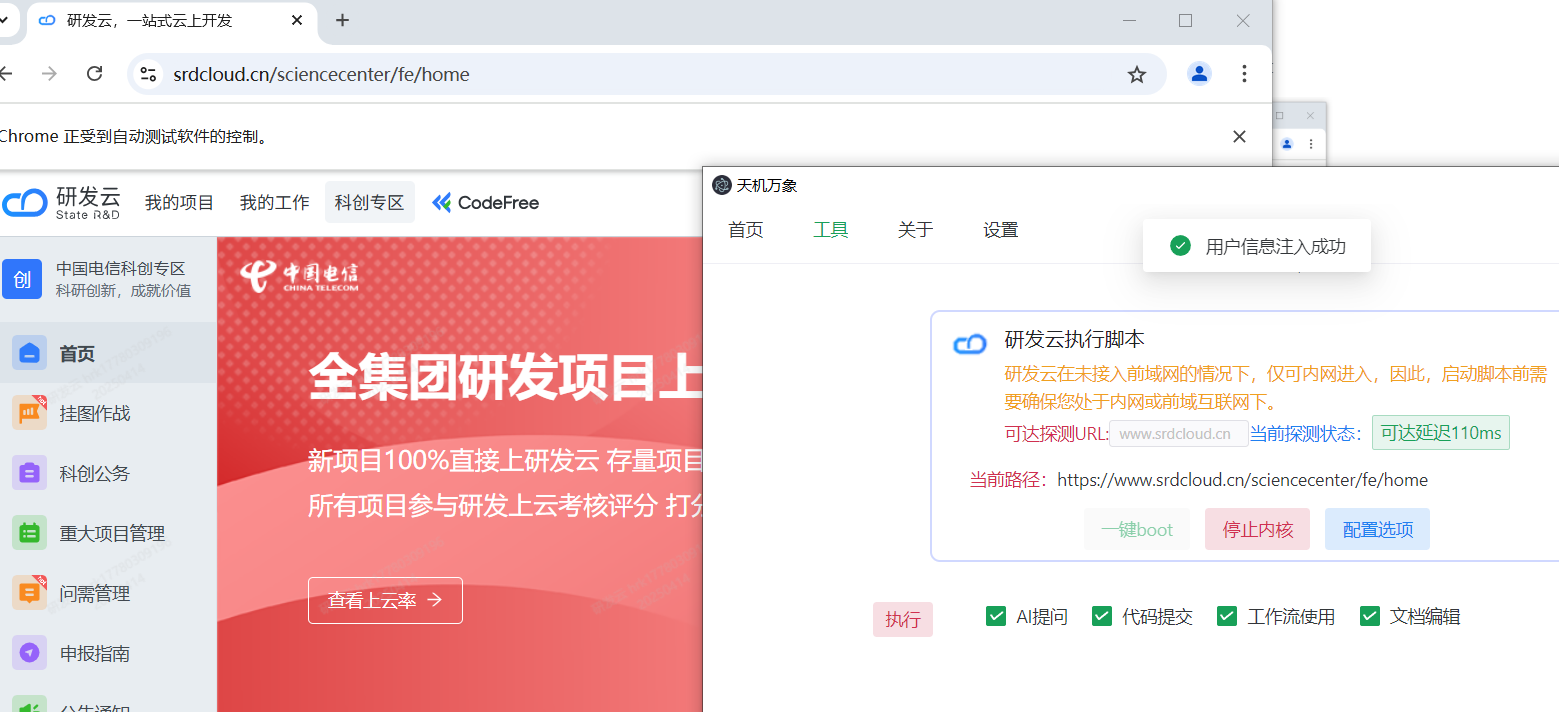
Task: Bookmark this page with star icon
Action: 1136,74
